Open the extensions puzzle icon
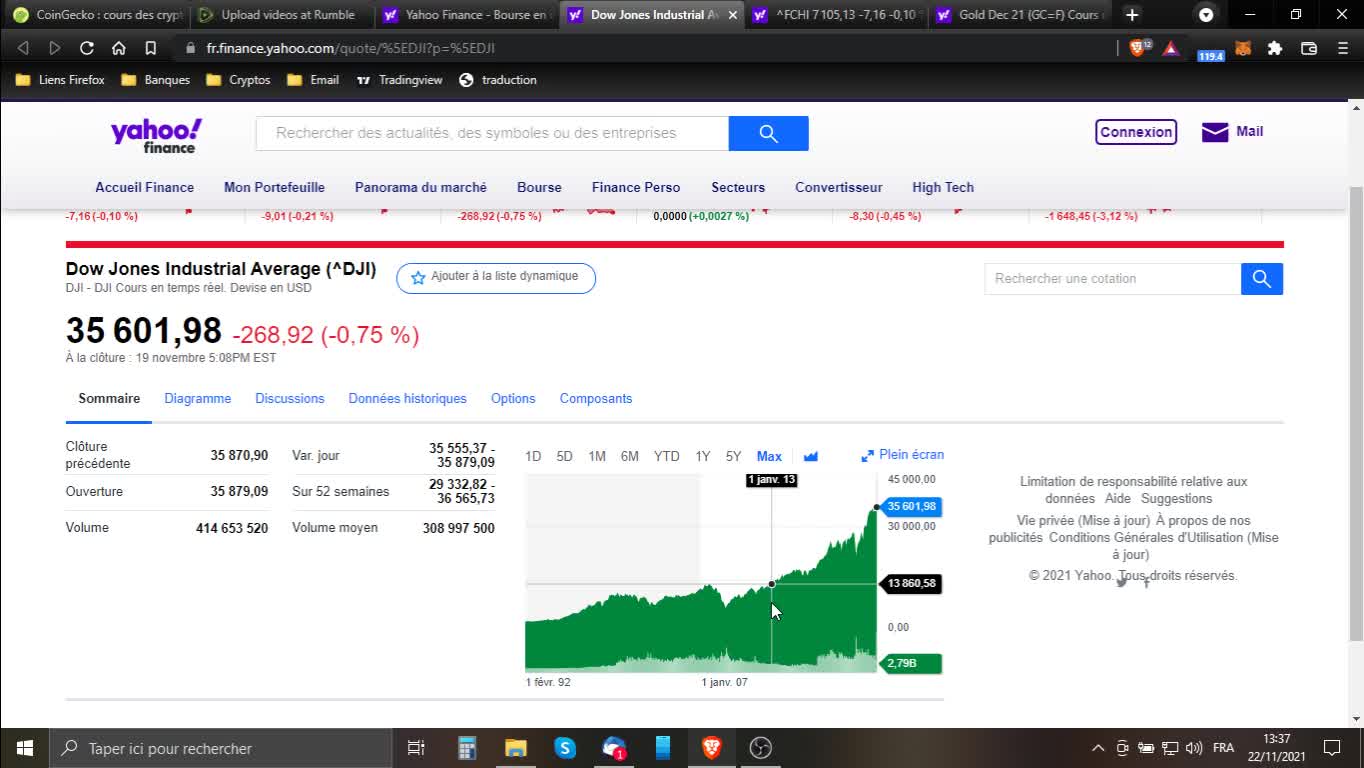The height and width of the screenshot is (768, 1364). click(1275, 48)
